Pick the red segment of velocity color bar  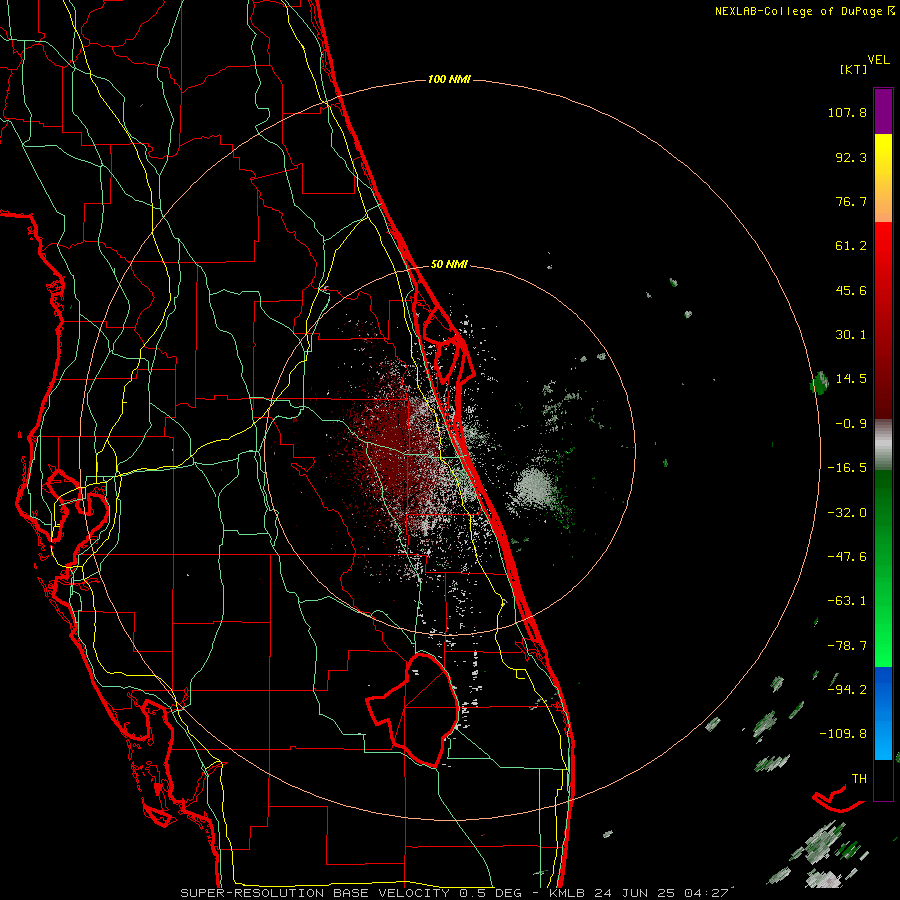coord(883,320)
